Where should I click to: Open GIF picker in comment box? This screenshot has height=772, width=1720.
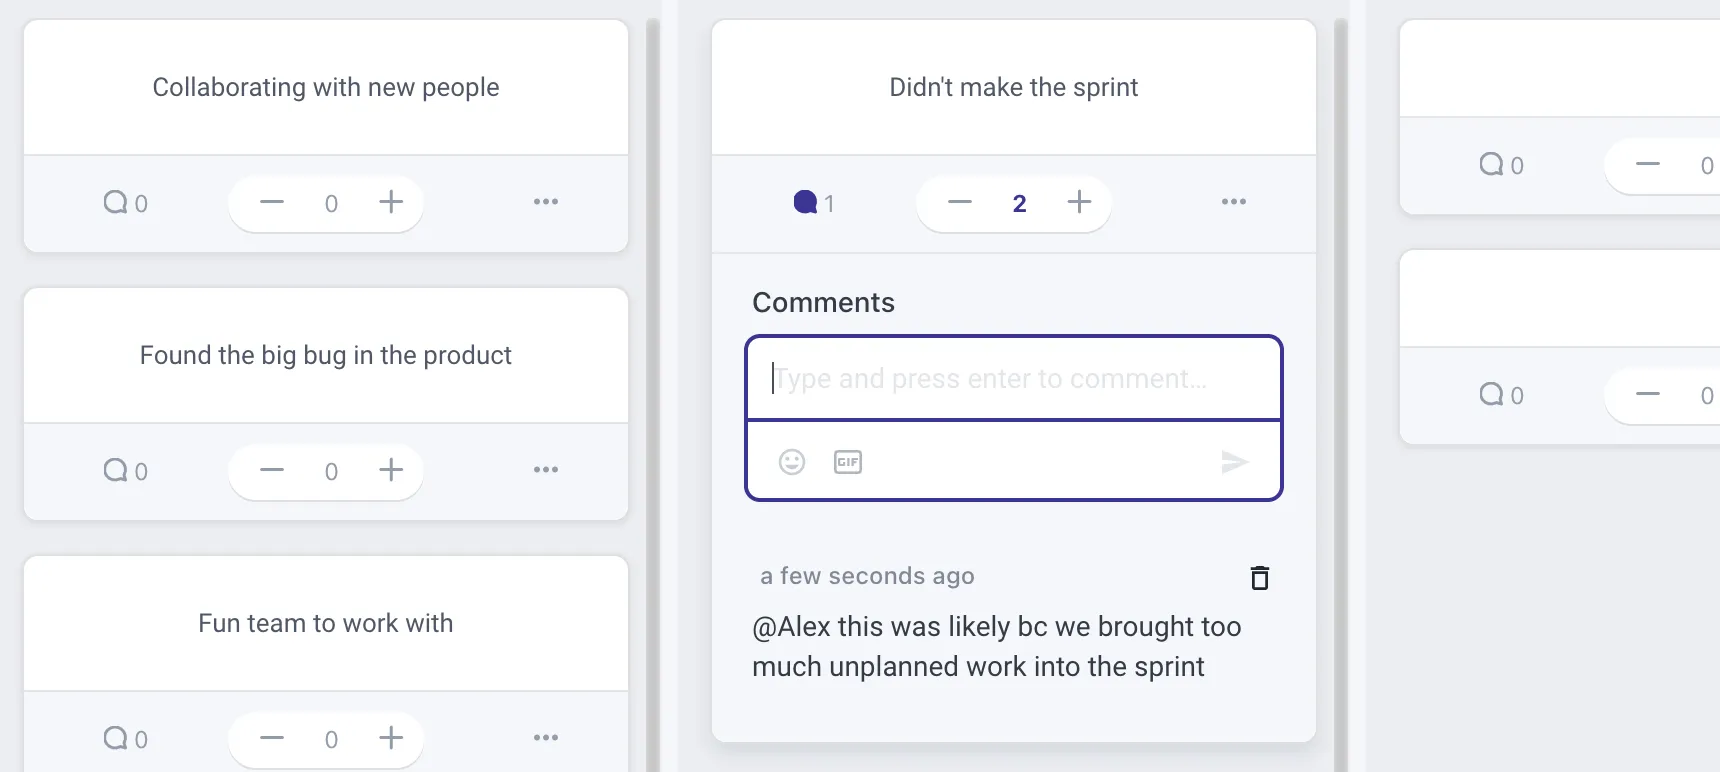point(847,462)
